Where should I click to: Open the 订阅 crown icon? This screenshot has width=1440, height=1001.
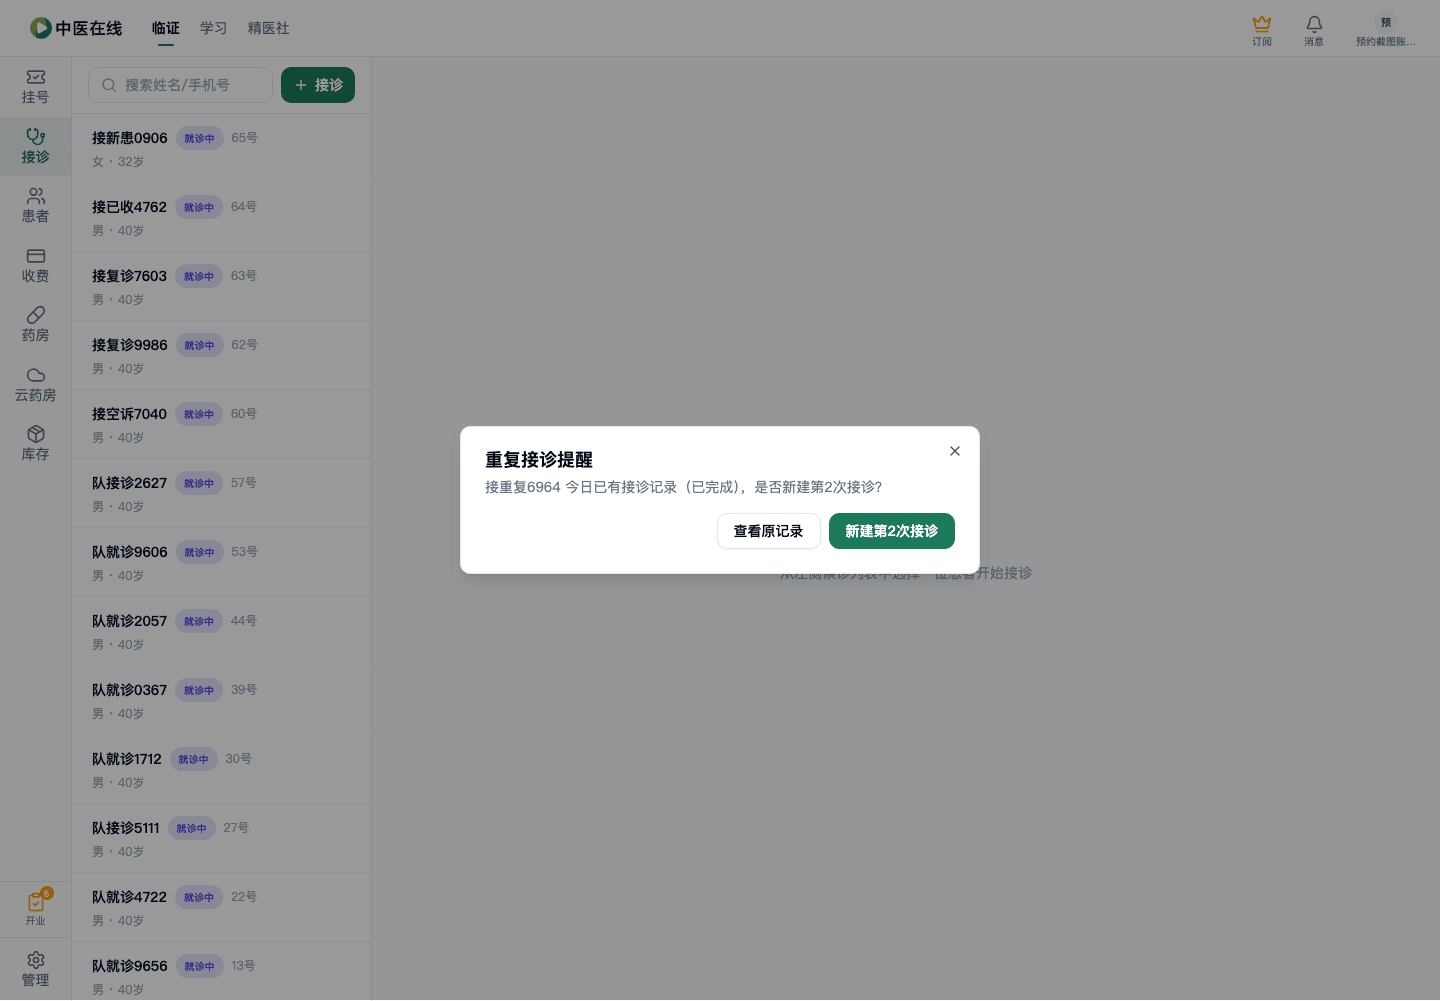1262,30
